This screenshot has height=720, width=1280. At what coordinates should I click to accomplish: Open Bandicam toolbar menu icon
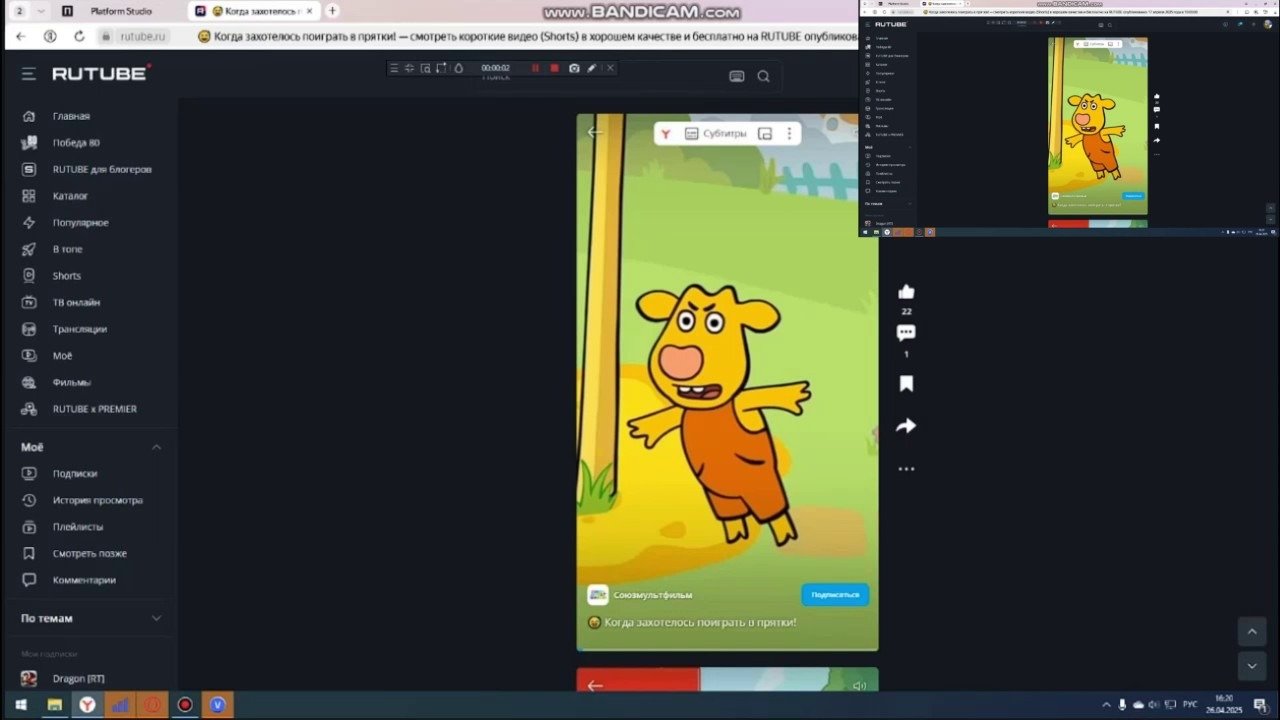point(394,68)
